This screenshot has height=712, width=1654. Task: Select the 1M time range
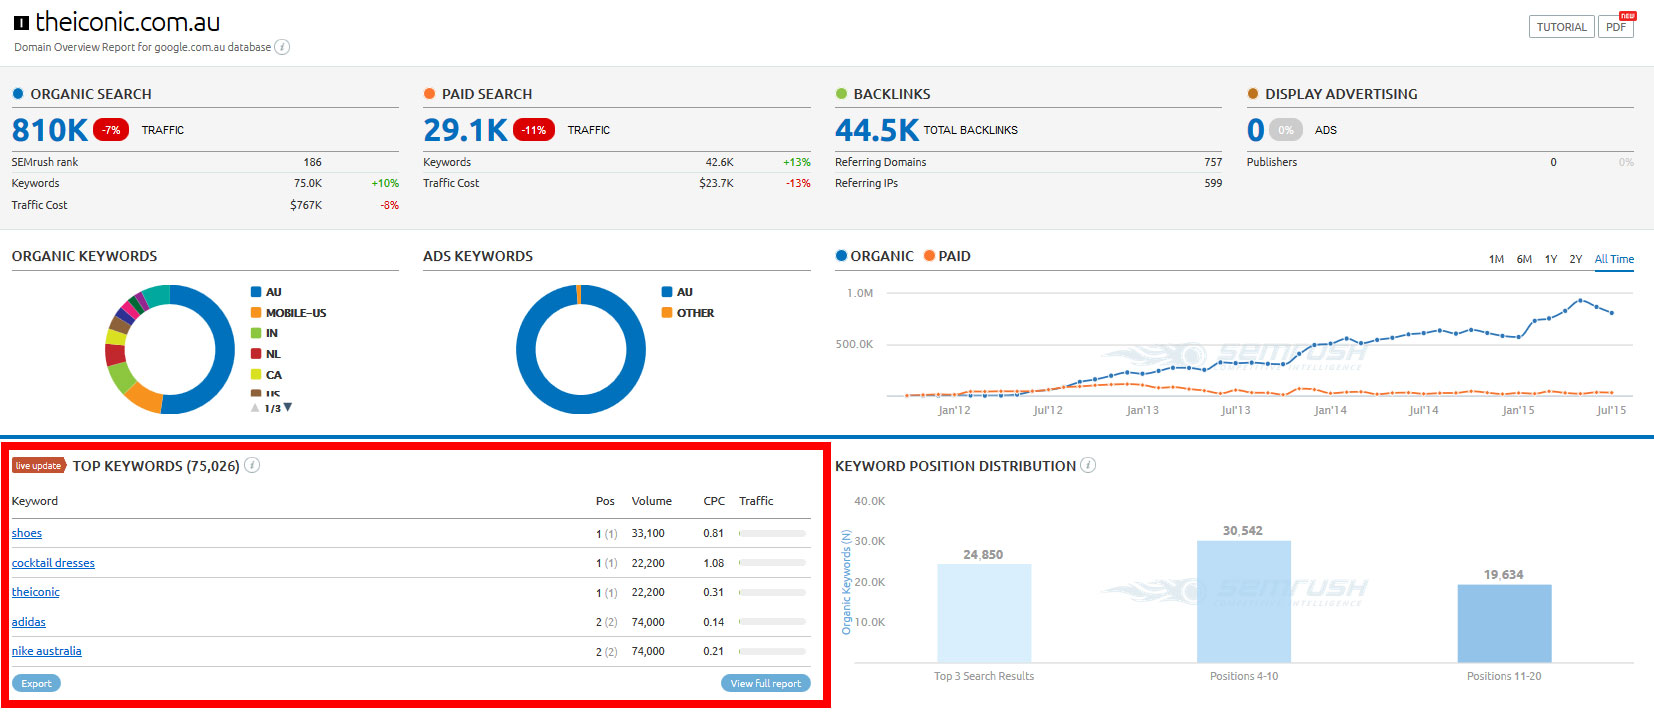[1496, 259]
